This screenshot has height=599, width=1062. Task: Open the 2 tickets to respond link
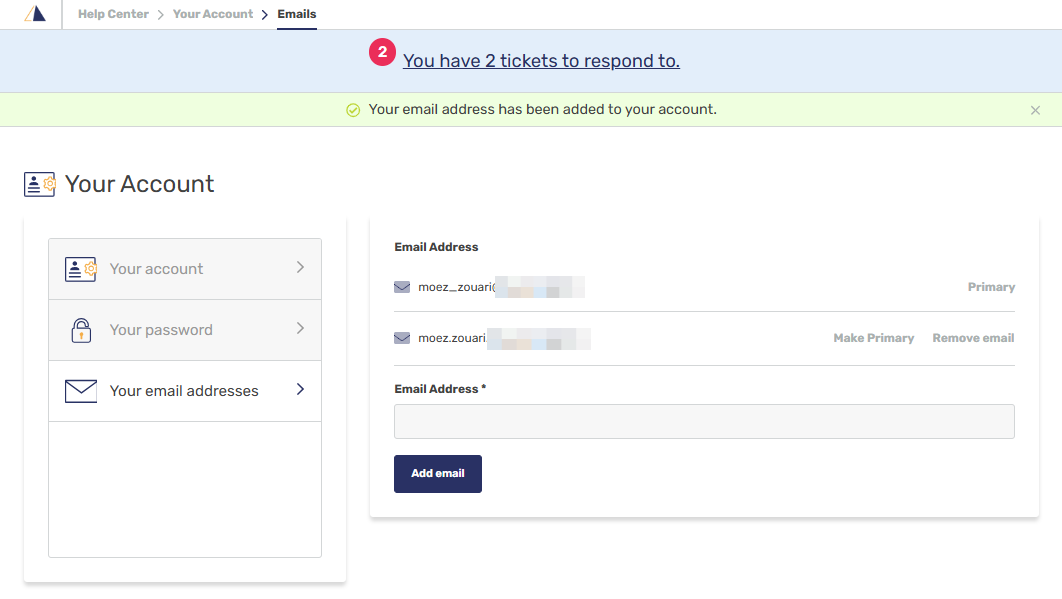tap(541, 61)
